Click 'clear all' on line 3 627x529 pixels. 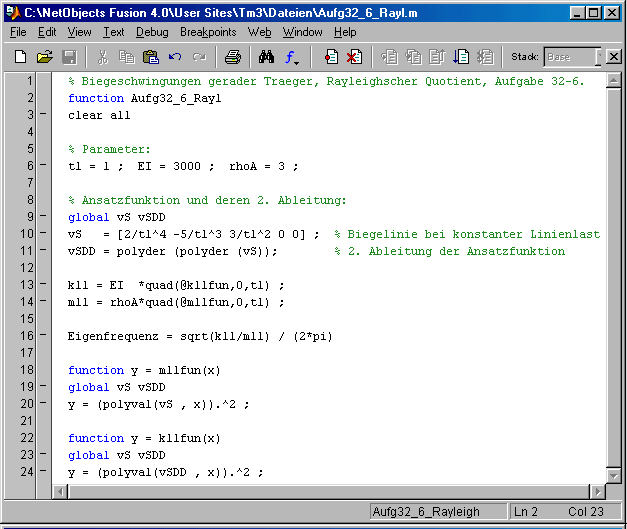point(99,116)
